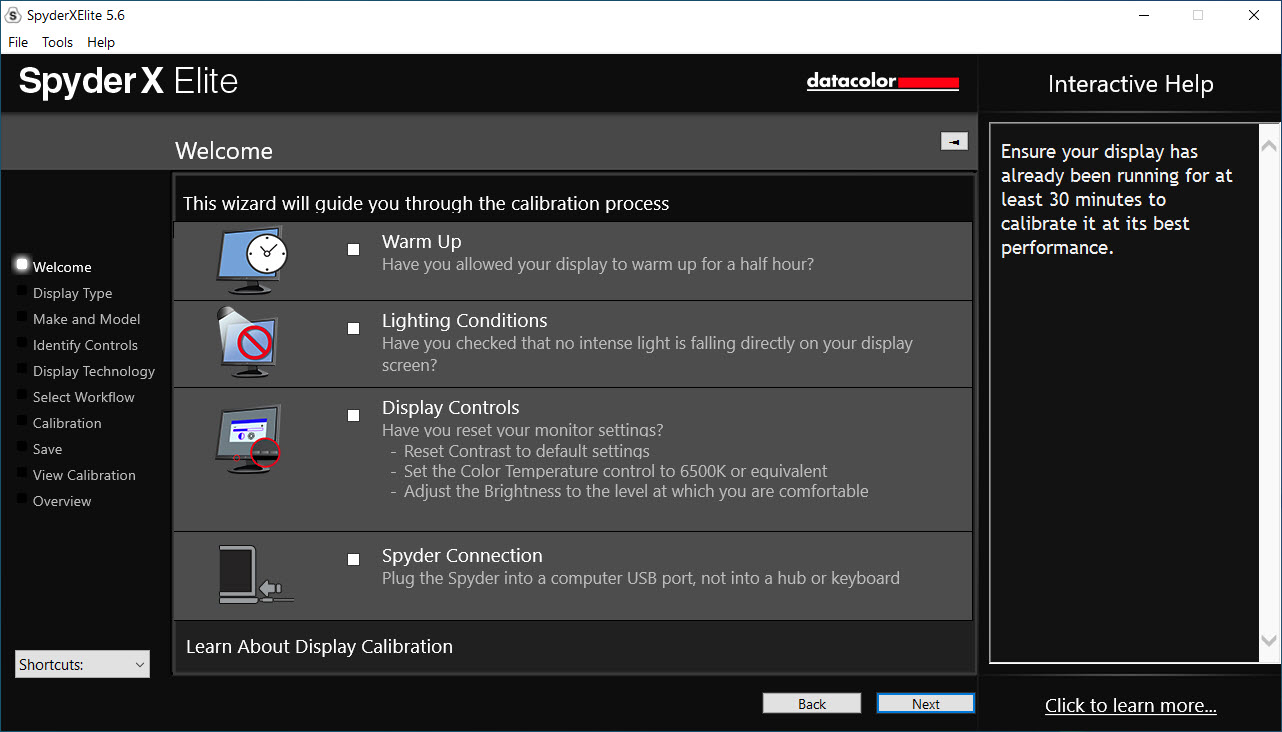
Task: Select the Display Type step
Action: (72, 293)
